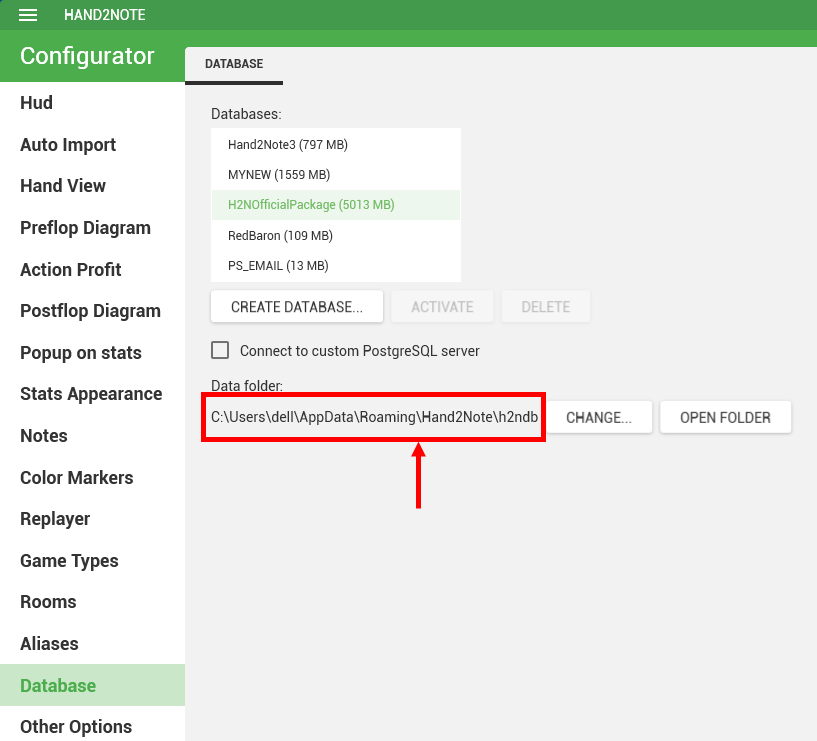The height and width of the screenshot is (741, 817).
Task: Switch to the DATABASE tab
Action: 234,64
